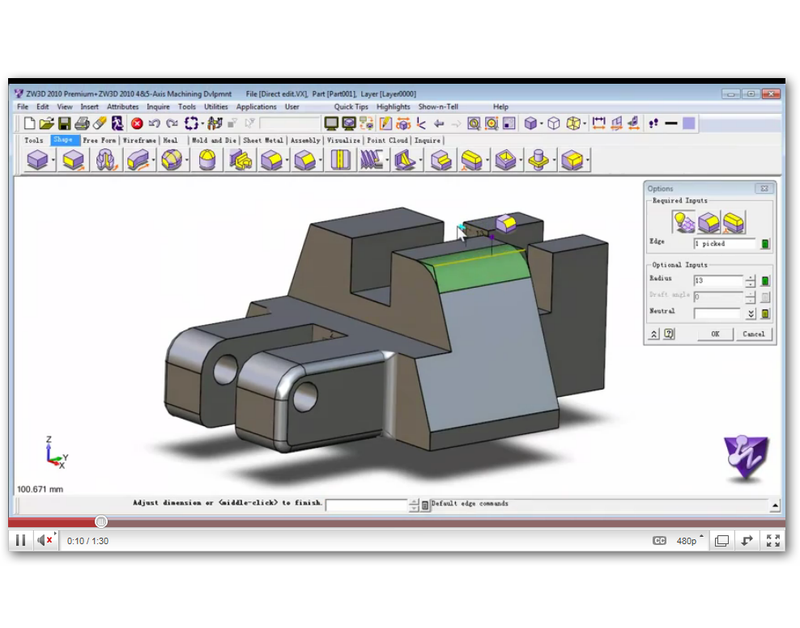
Task: Print using the printer toolbar icon
Action: pos(82,123)
